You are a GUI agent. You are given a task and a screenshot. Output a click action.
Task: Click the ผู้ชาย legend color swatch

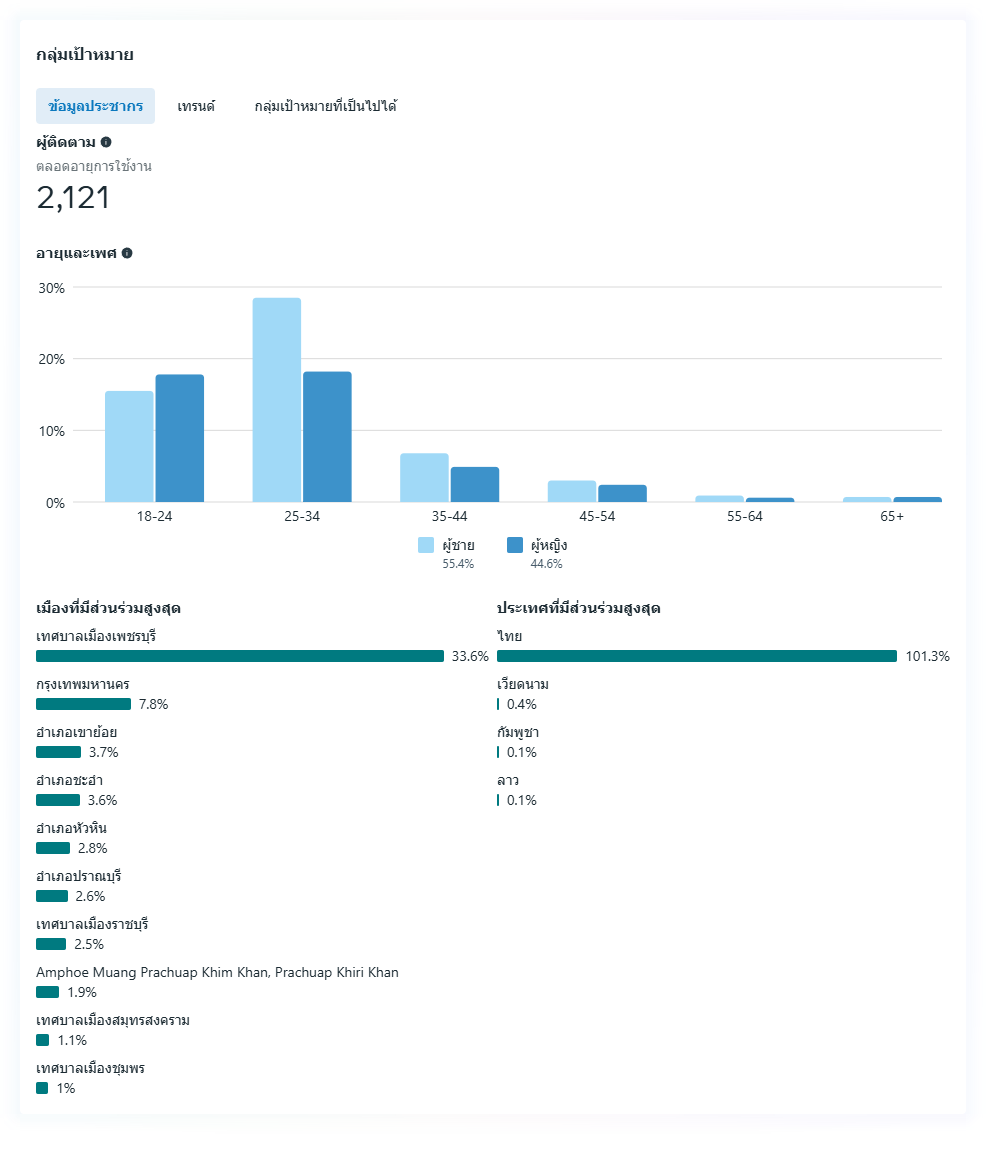pyautogui.click(x=426, y=545)
